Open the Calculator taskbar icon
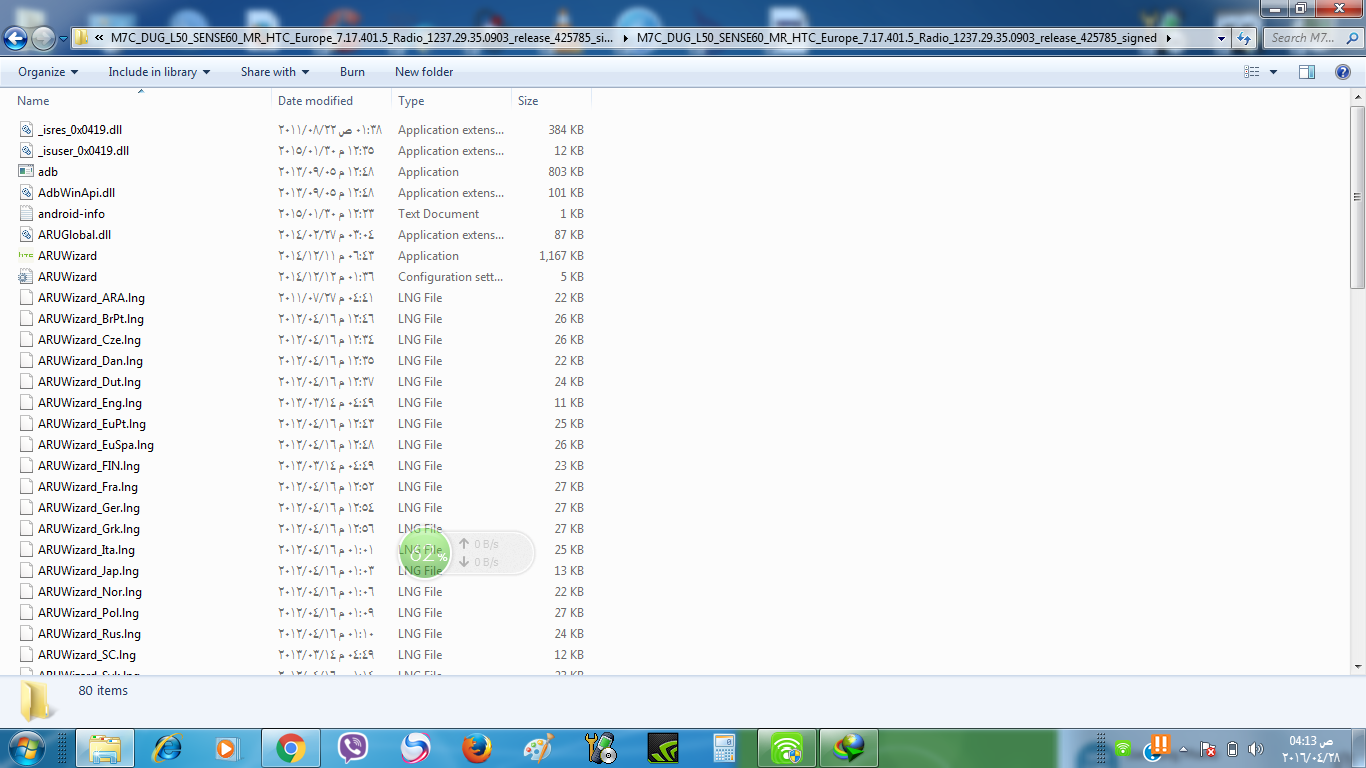This screenshot has height=768, width=1366. pos(724,748)
